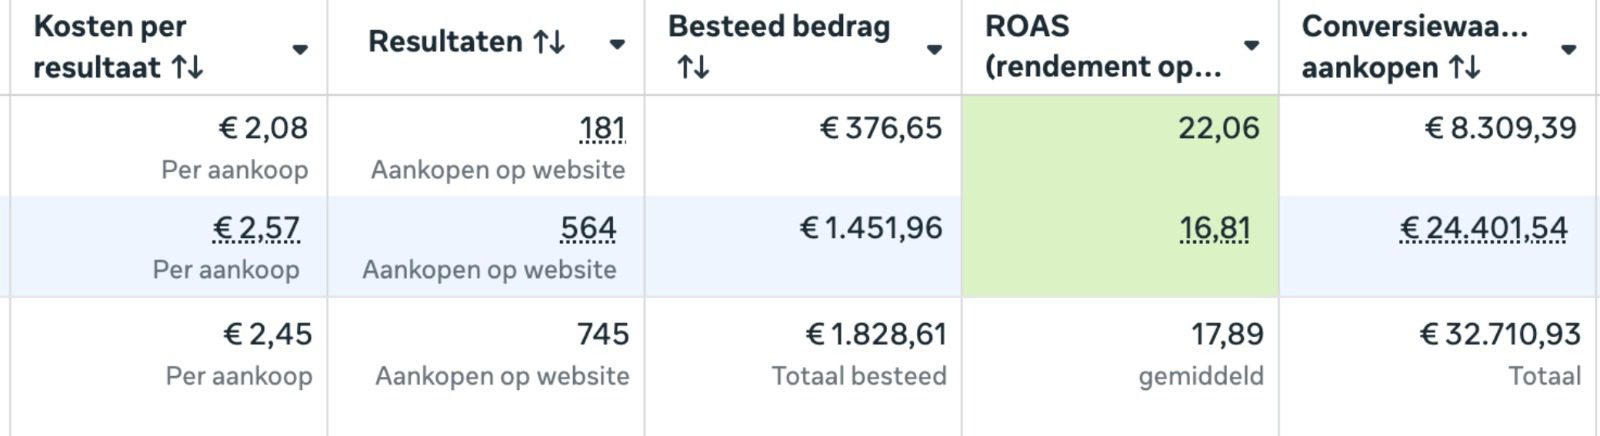Click the € 24.401,54 conversion value

[1483, 229]
